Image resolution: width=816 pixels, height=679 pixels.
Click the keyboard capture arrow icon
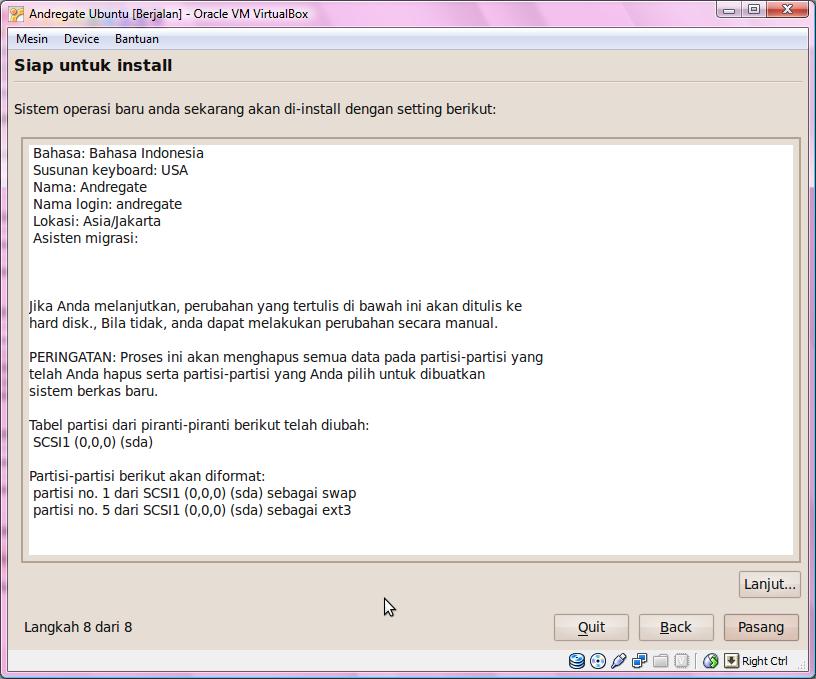coord(731,661)
